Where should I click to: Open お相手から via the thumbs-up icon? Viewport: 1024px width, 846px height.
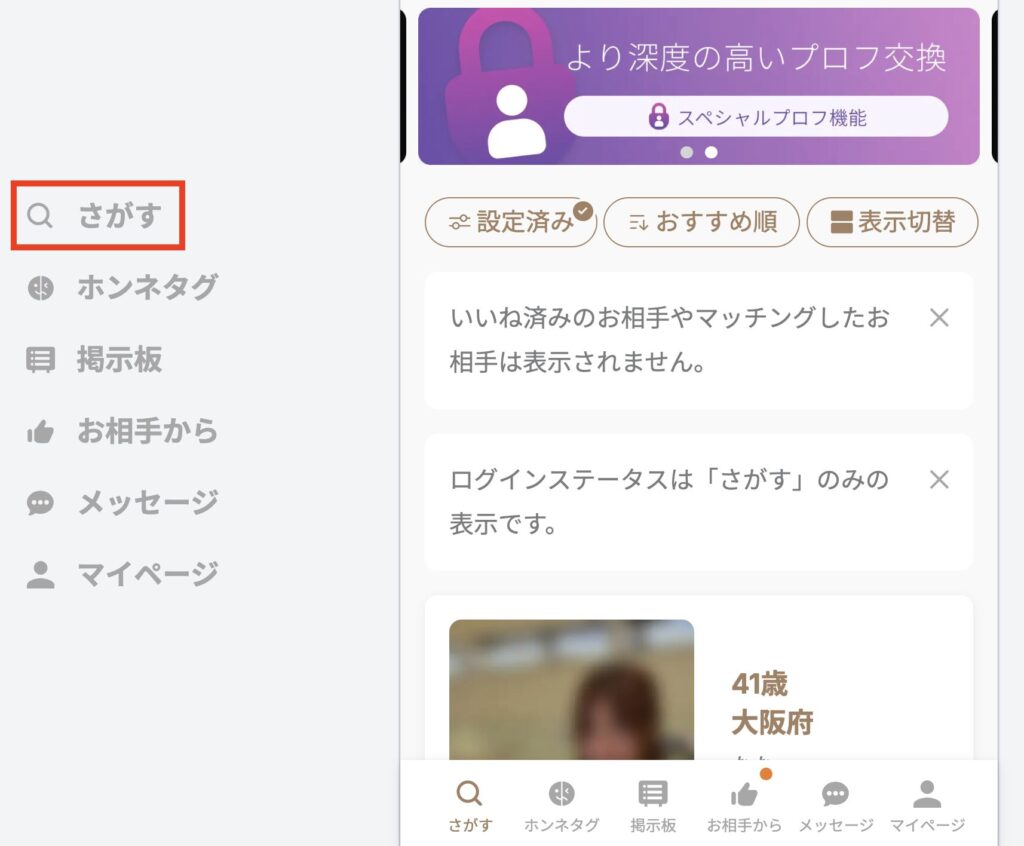[x=745, y=805]
